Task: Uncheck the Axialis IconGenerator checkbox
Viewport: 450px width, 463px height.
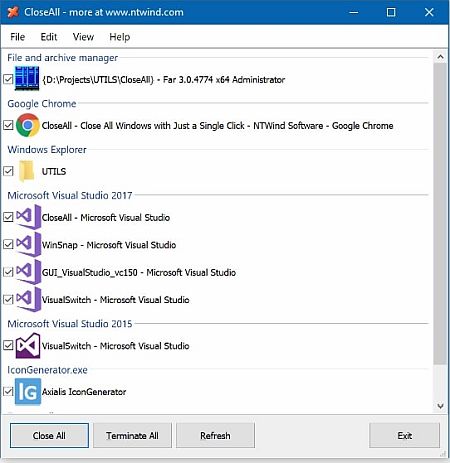Action: click(8, 392)
